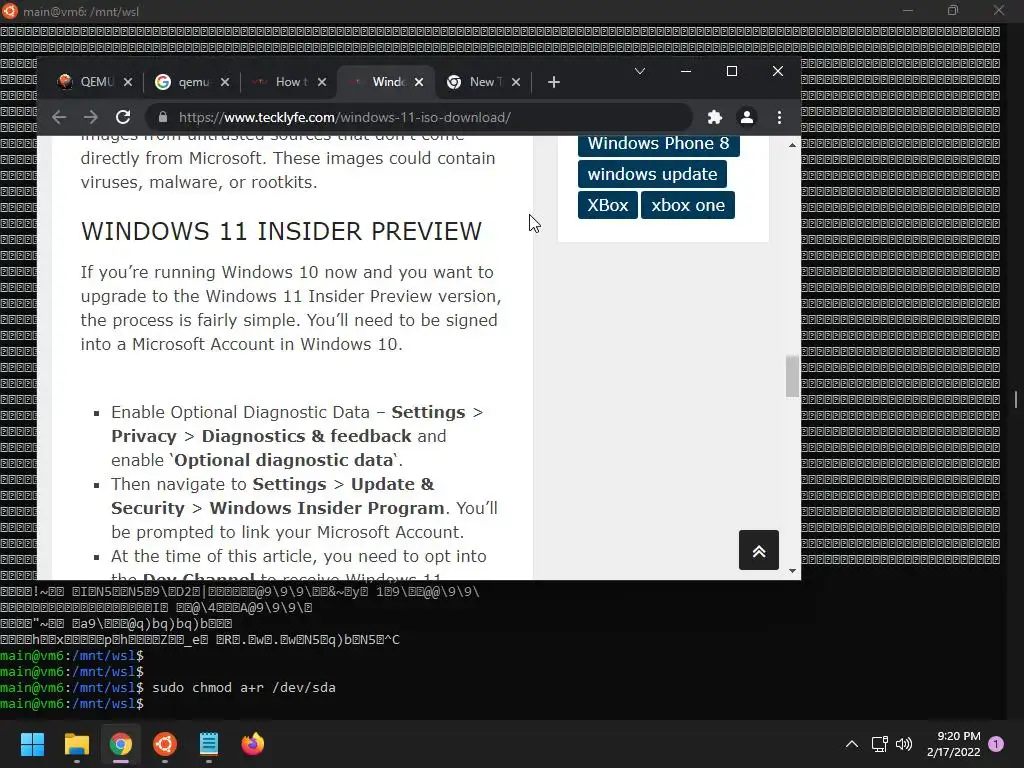The width and height of the screenshot is (1024, 768).
Task: Open the Notepad taskbar icon
Action: (x=209, y=744)
